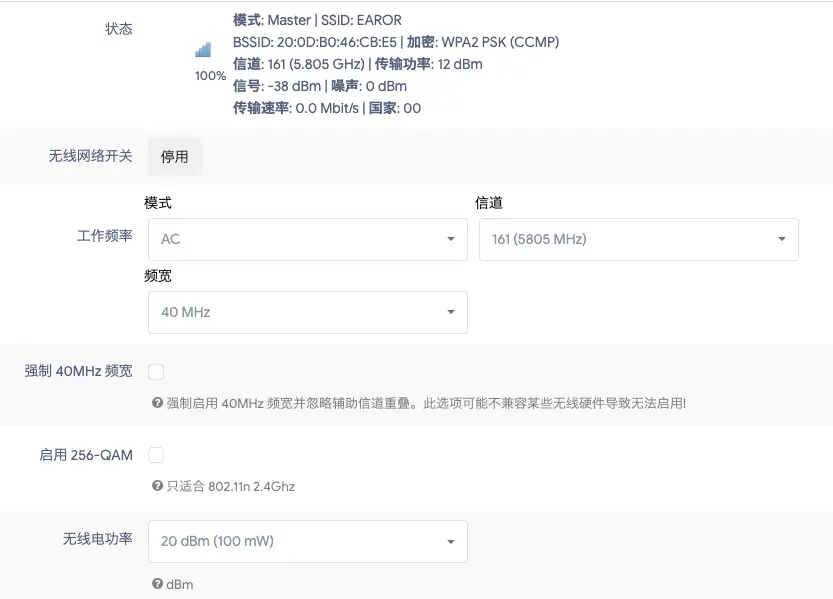Screen dimensions: 833x599
Task: Open the 信道 channel selector showing 161
Action: click(x=638, y=239)
